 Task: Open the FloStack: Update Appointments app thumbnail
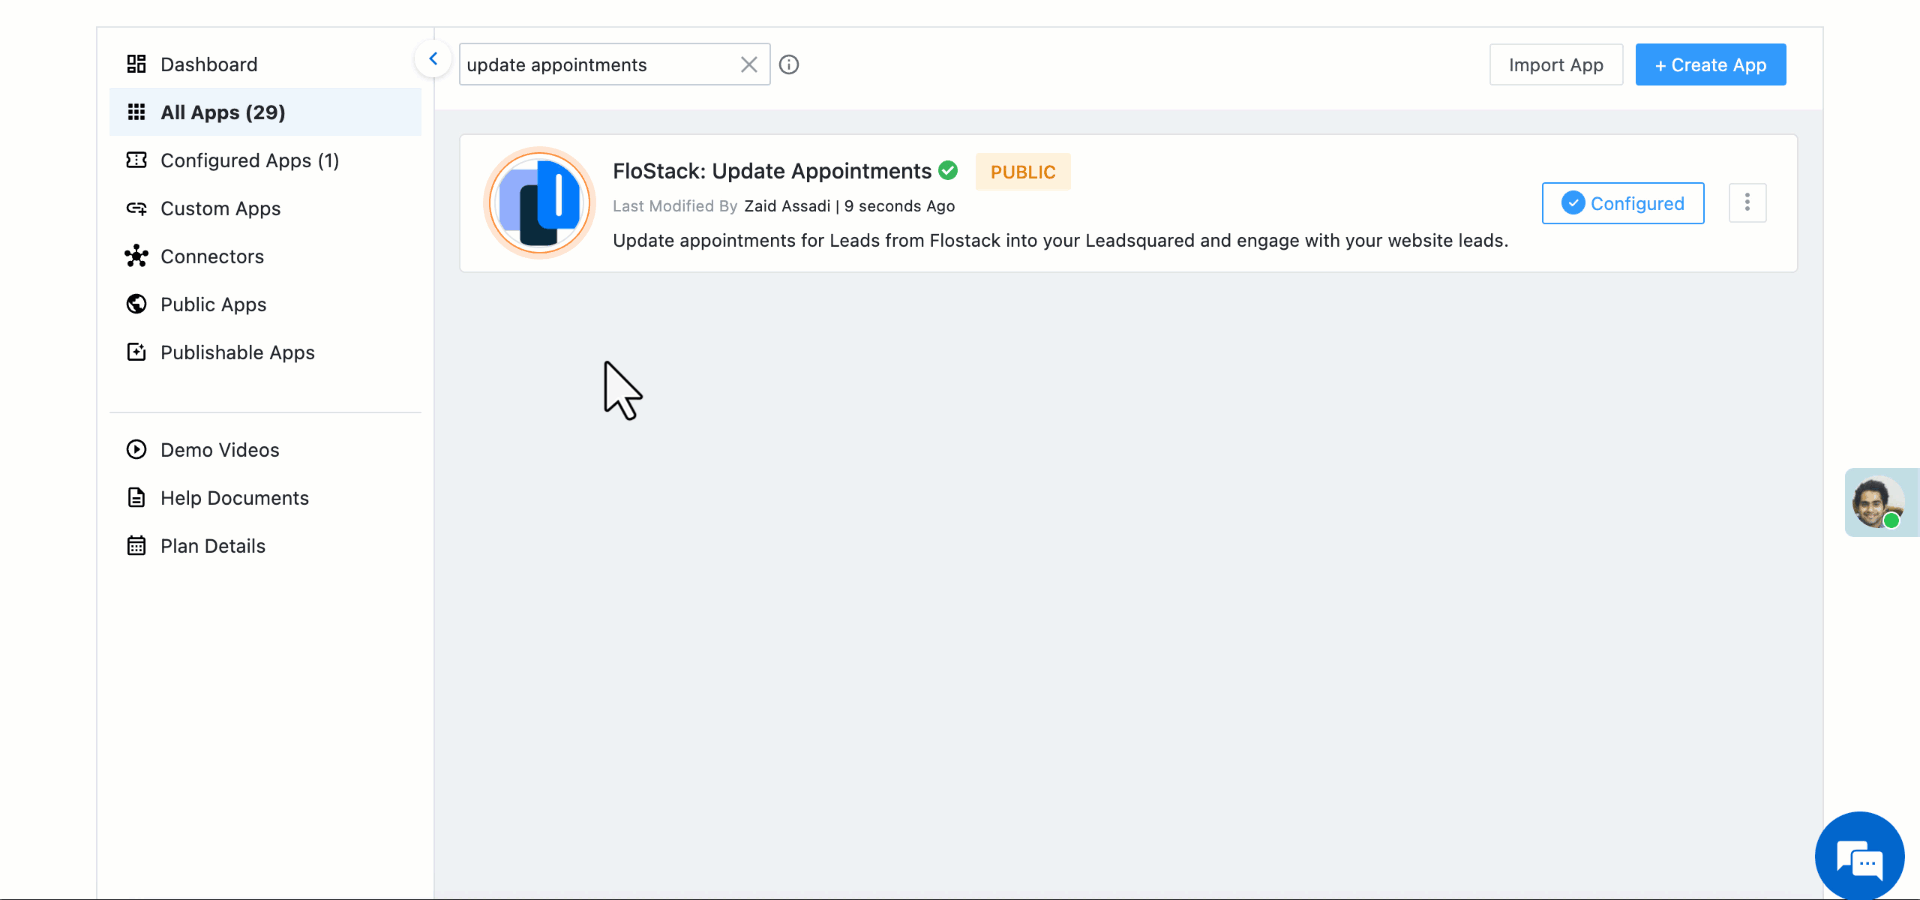coord(539,202)
